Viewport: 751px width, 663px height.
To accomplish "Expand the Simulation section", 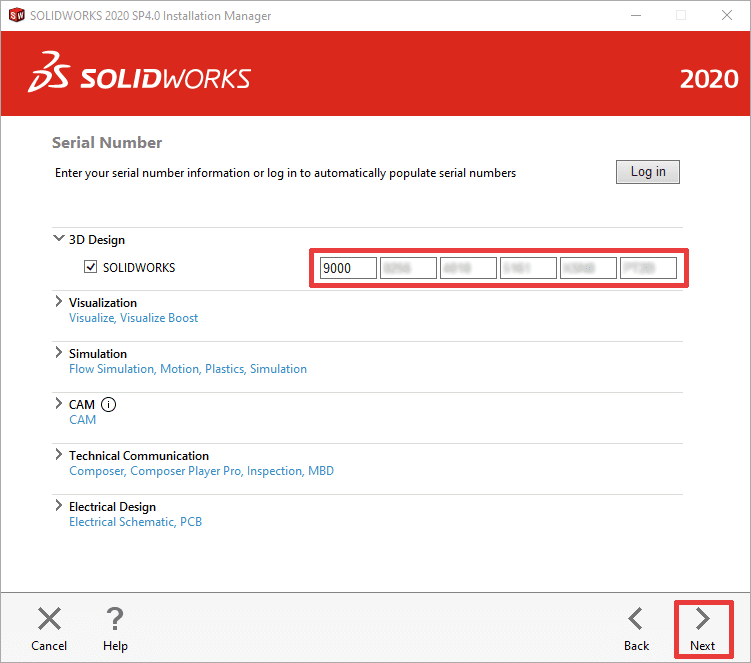I will click(58, 352).
